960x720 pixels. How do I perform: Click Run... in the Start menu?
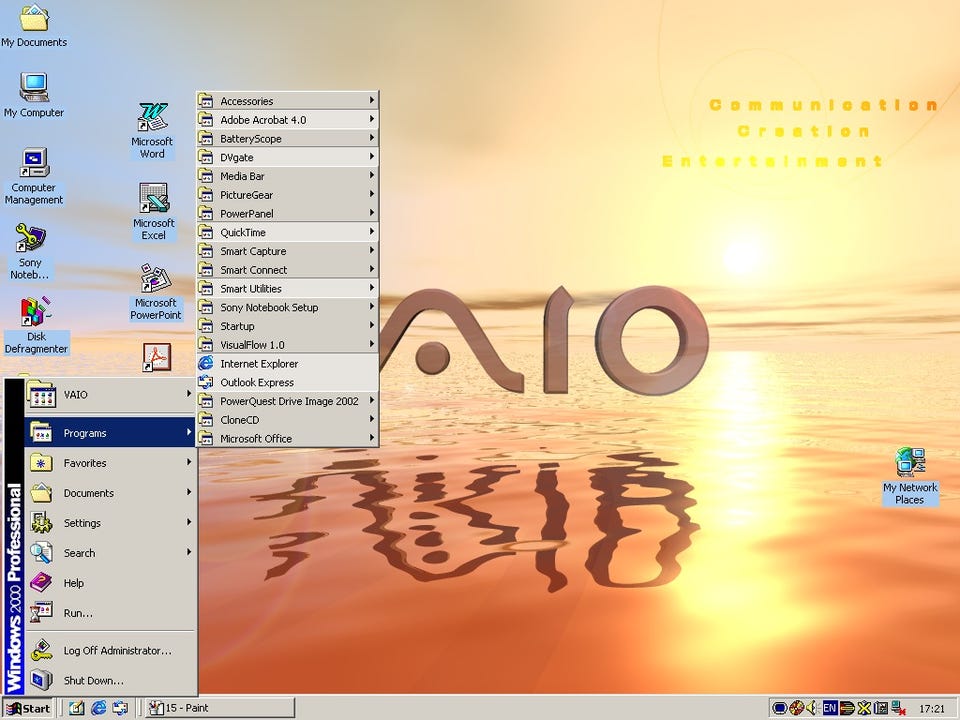110,613
